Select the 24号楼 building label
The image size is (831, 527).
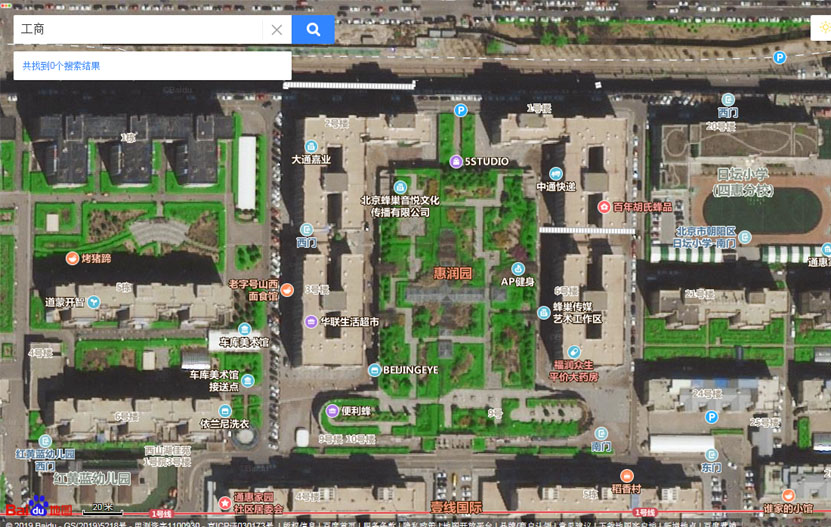(707, 394)
